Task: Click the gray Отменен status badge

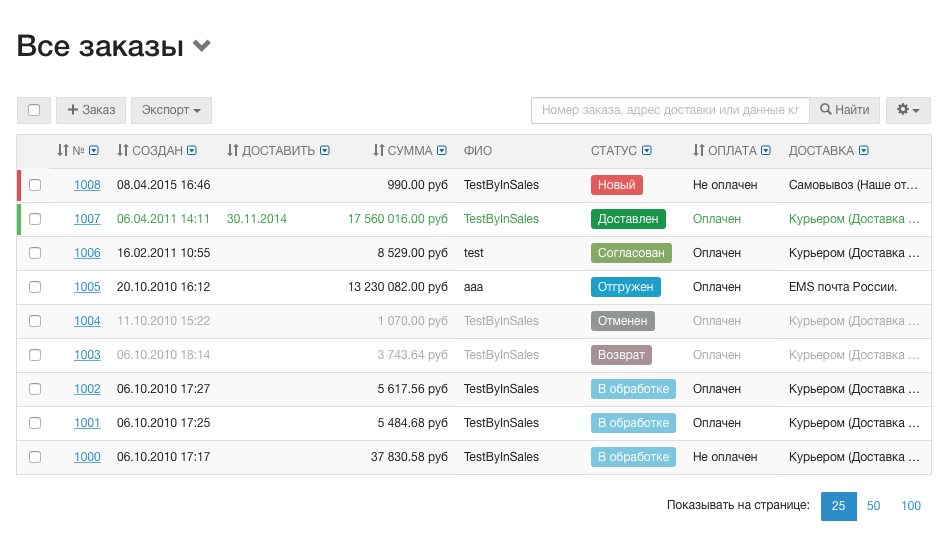Action: pyautogui.click(x=623, y=321)
